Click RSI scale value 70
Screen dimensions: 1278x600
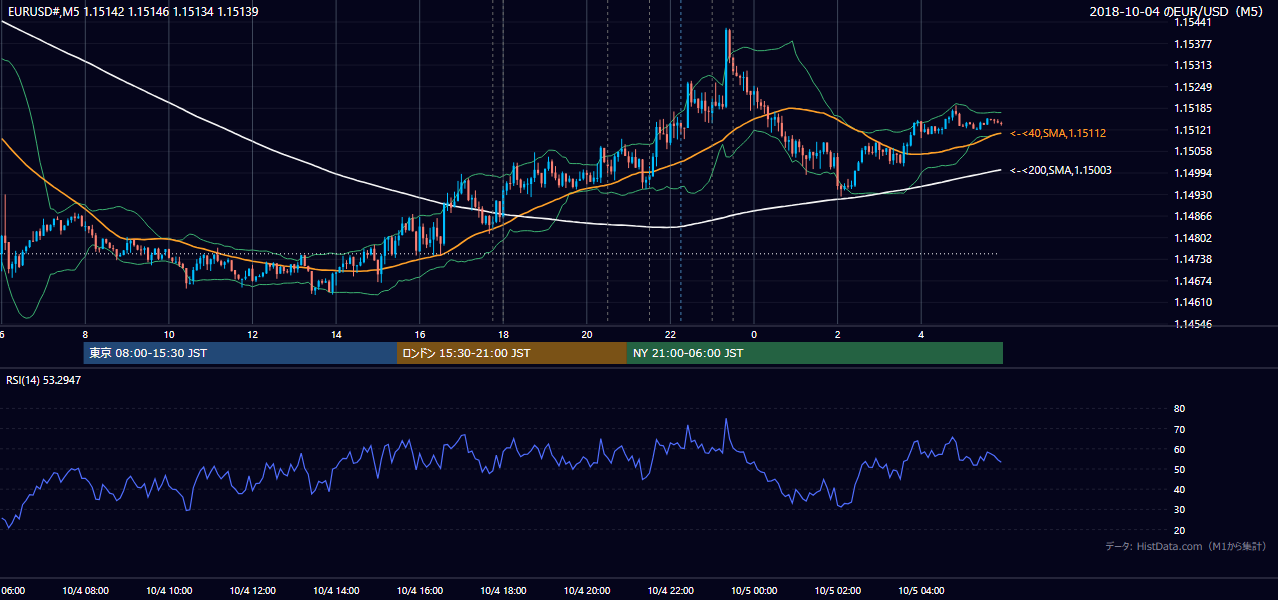coord(1179,429)
